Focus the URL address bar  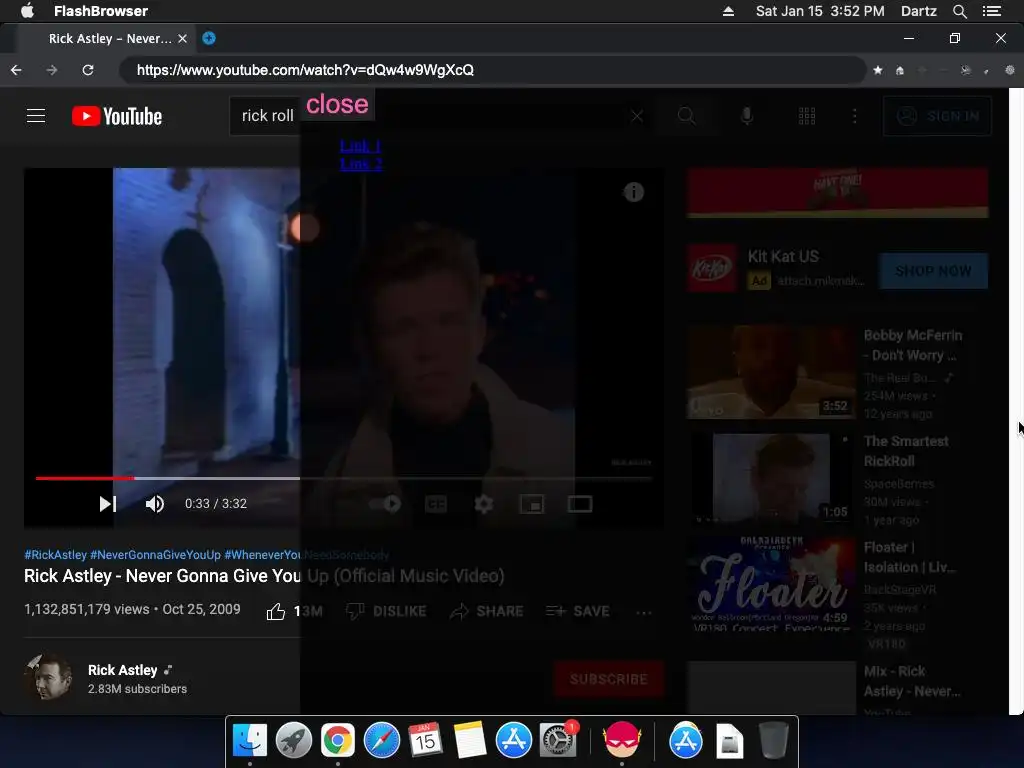click(493, 70)
